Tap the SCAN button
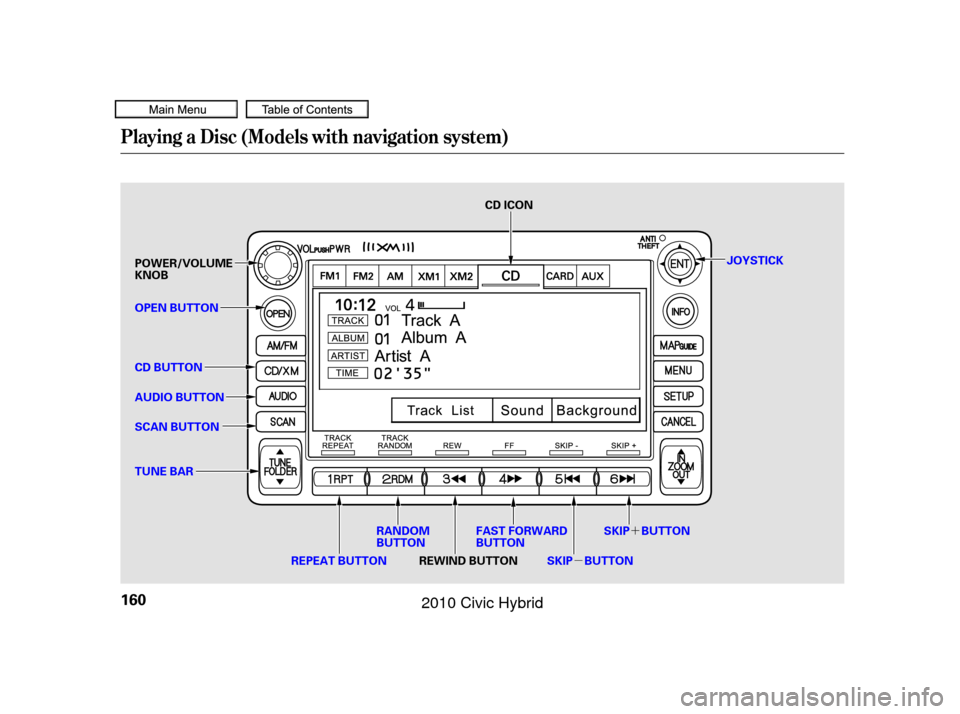The image size is (960, 714). pyautogui.click(x=281, y=422)
